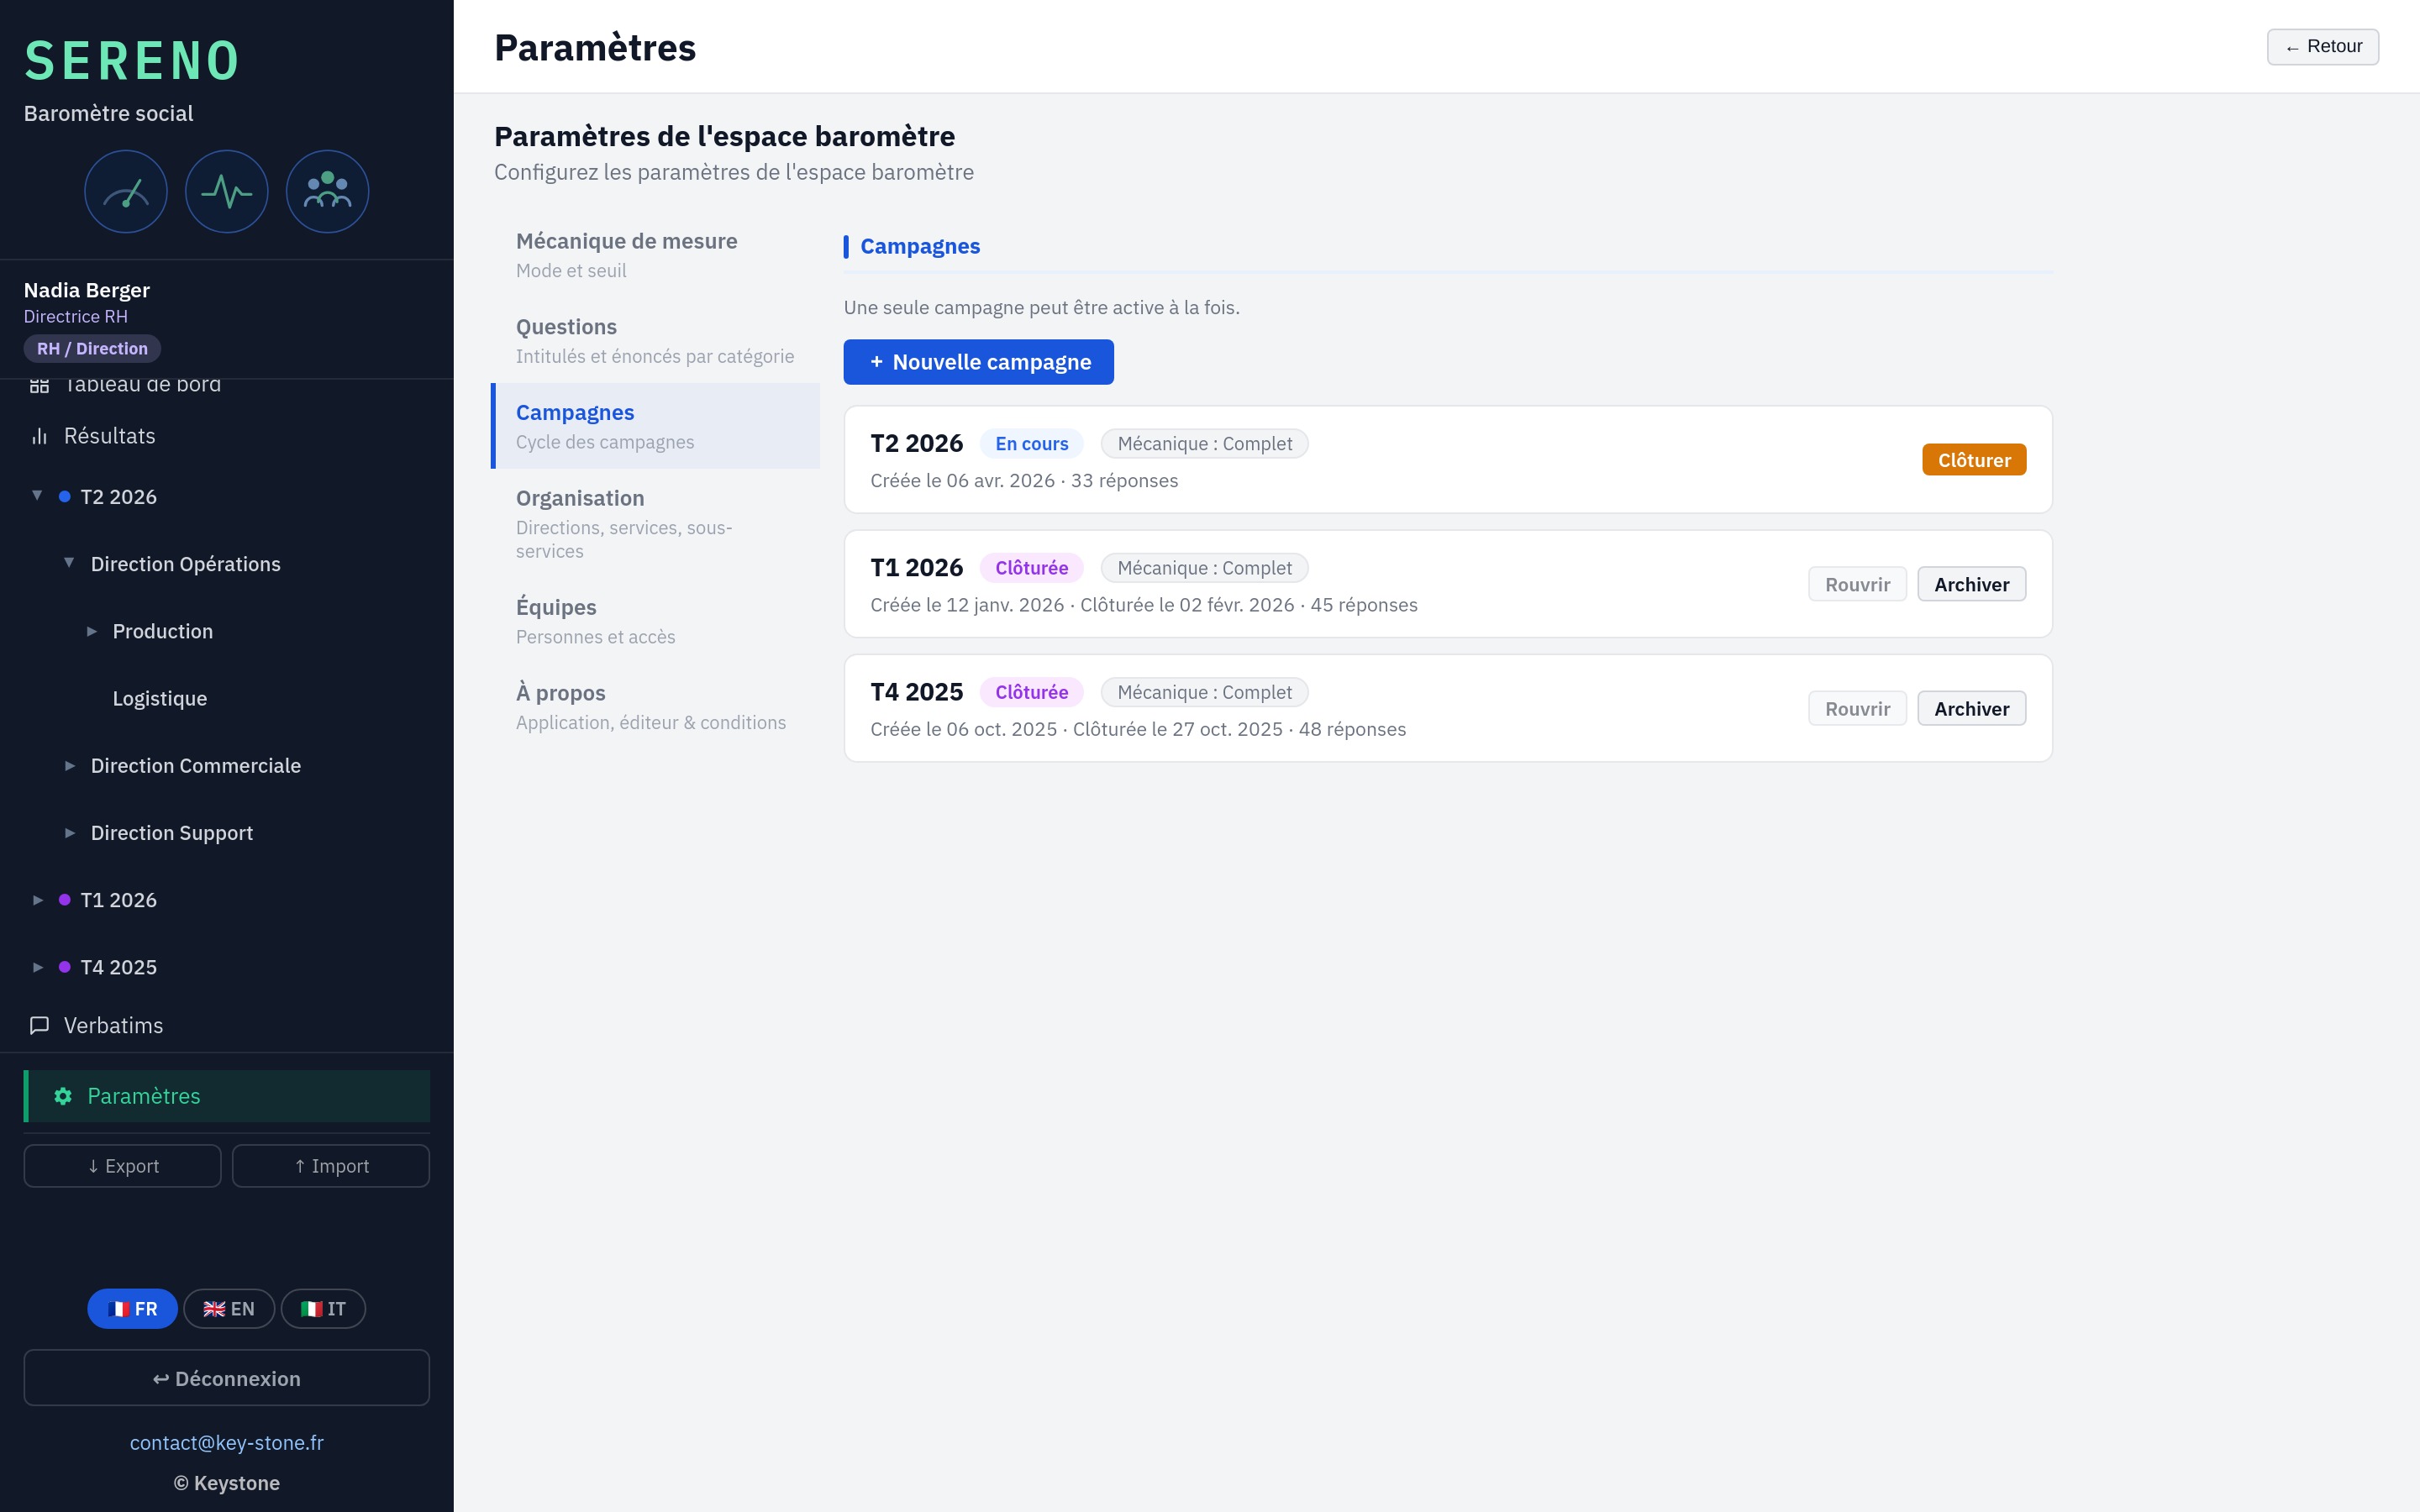This screenshot has height=1512, width=2420.
Task: Click the T2 2026 campaign card title
Action: [x=917, y=443]
